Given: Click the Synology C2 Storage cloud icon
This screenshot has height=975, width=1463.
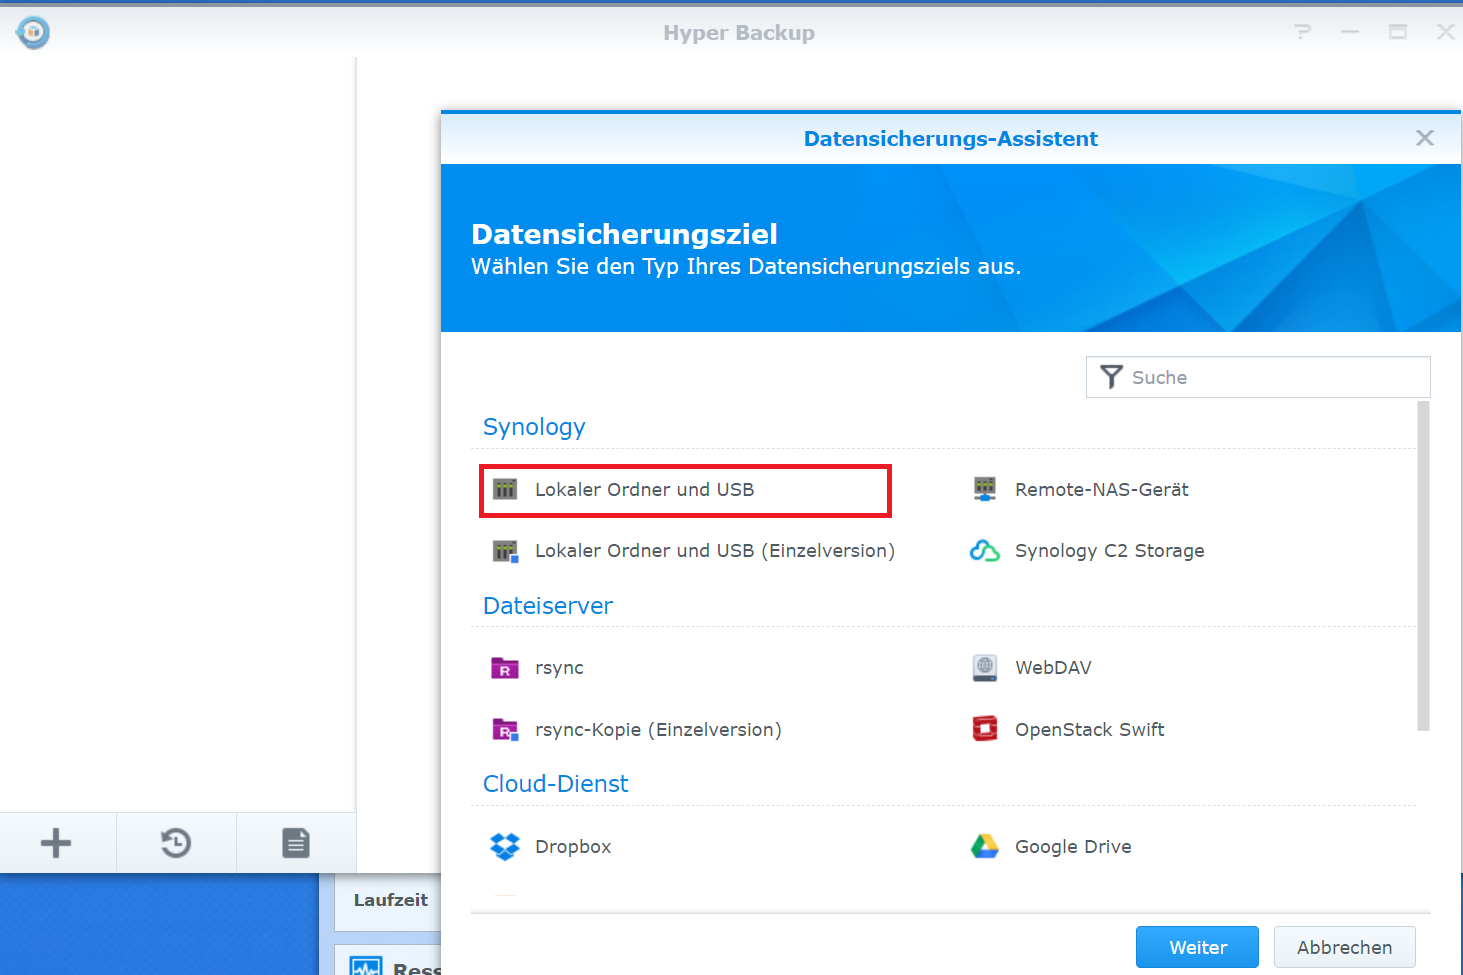Looking at the screenshot, I should pyautogui.click(x=985, y=551).
